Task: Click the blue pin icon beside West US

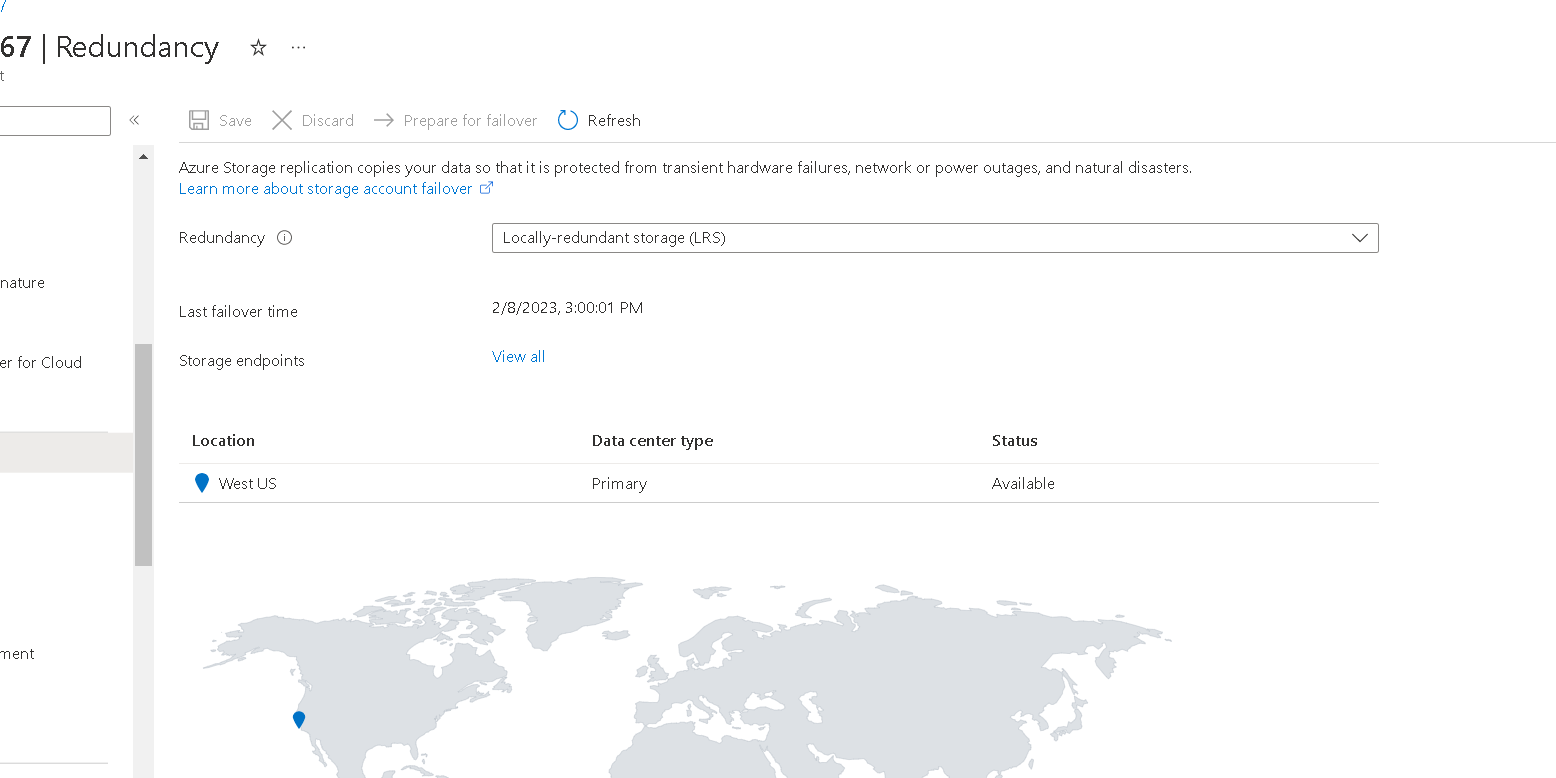Action: [202, 483]
